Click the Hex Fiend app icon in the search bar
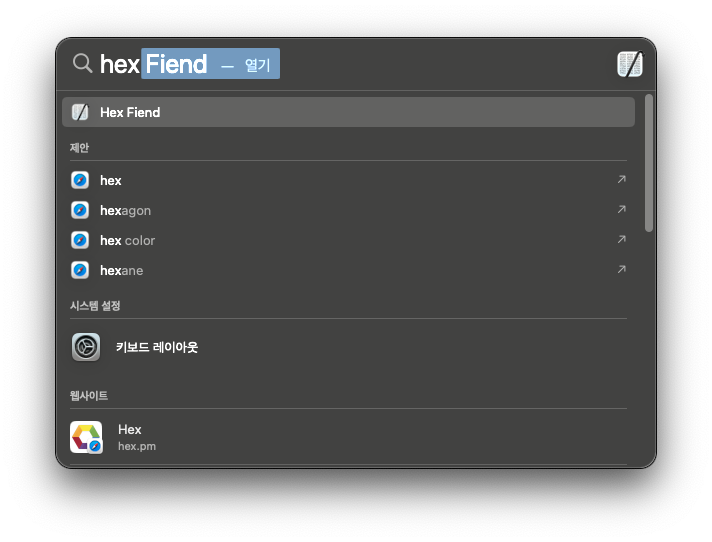Viewport: 712px width, 542px height. click(x=629, y=65)
